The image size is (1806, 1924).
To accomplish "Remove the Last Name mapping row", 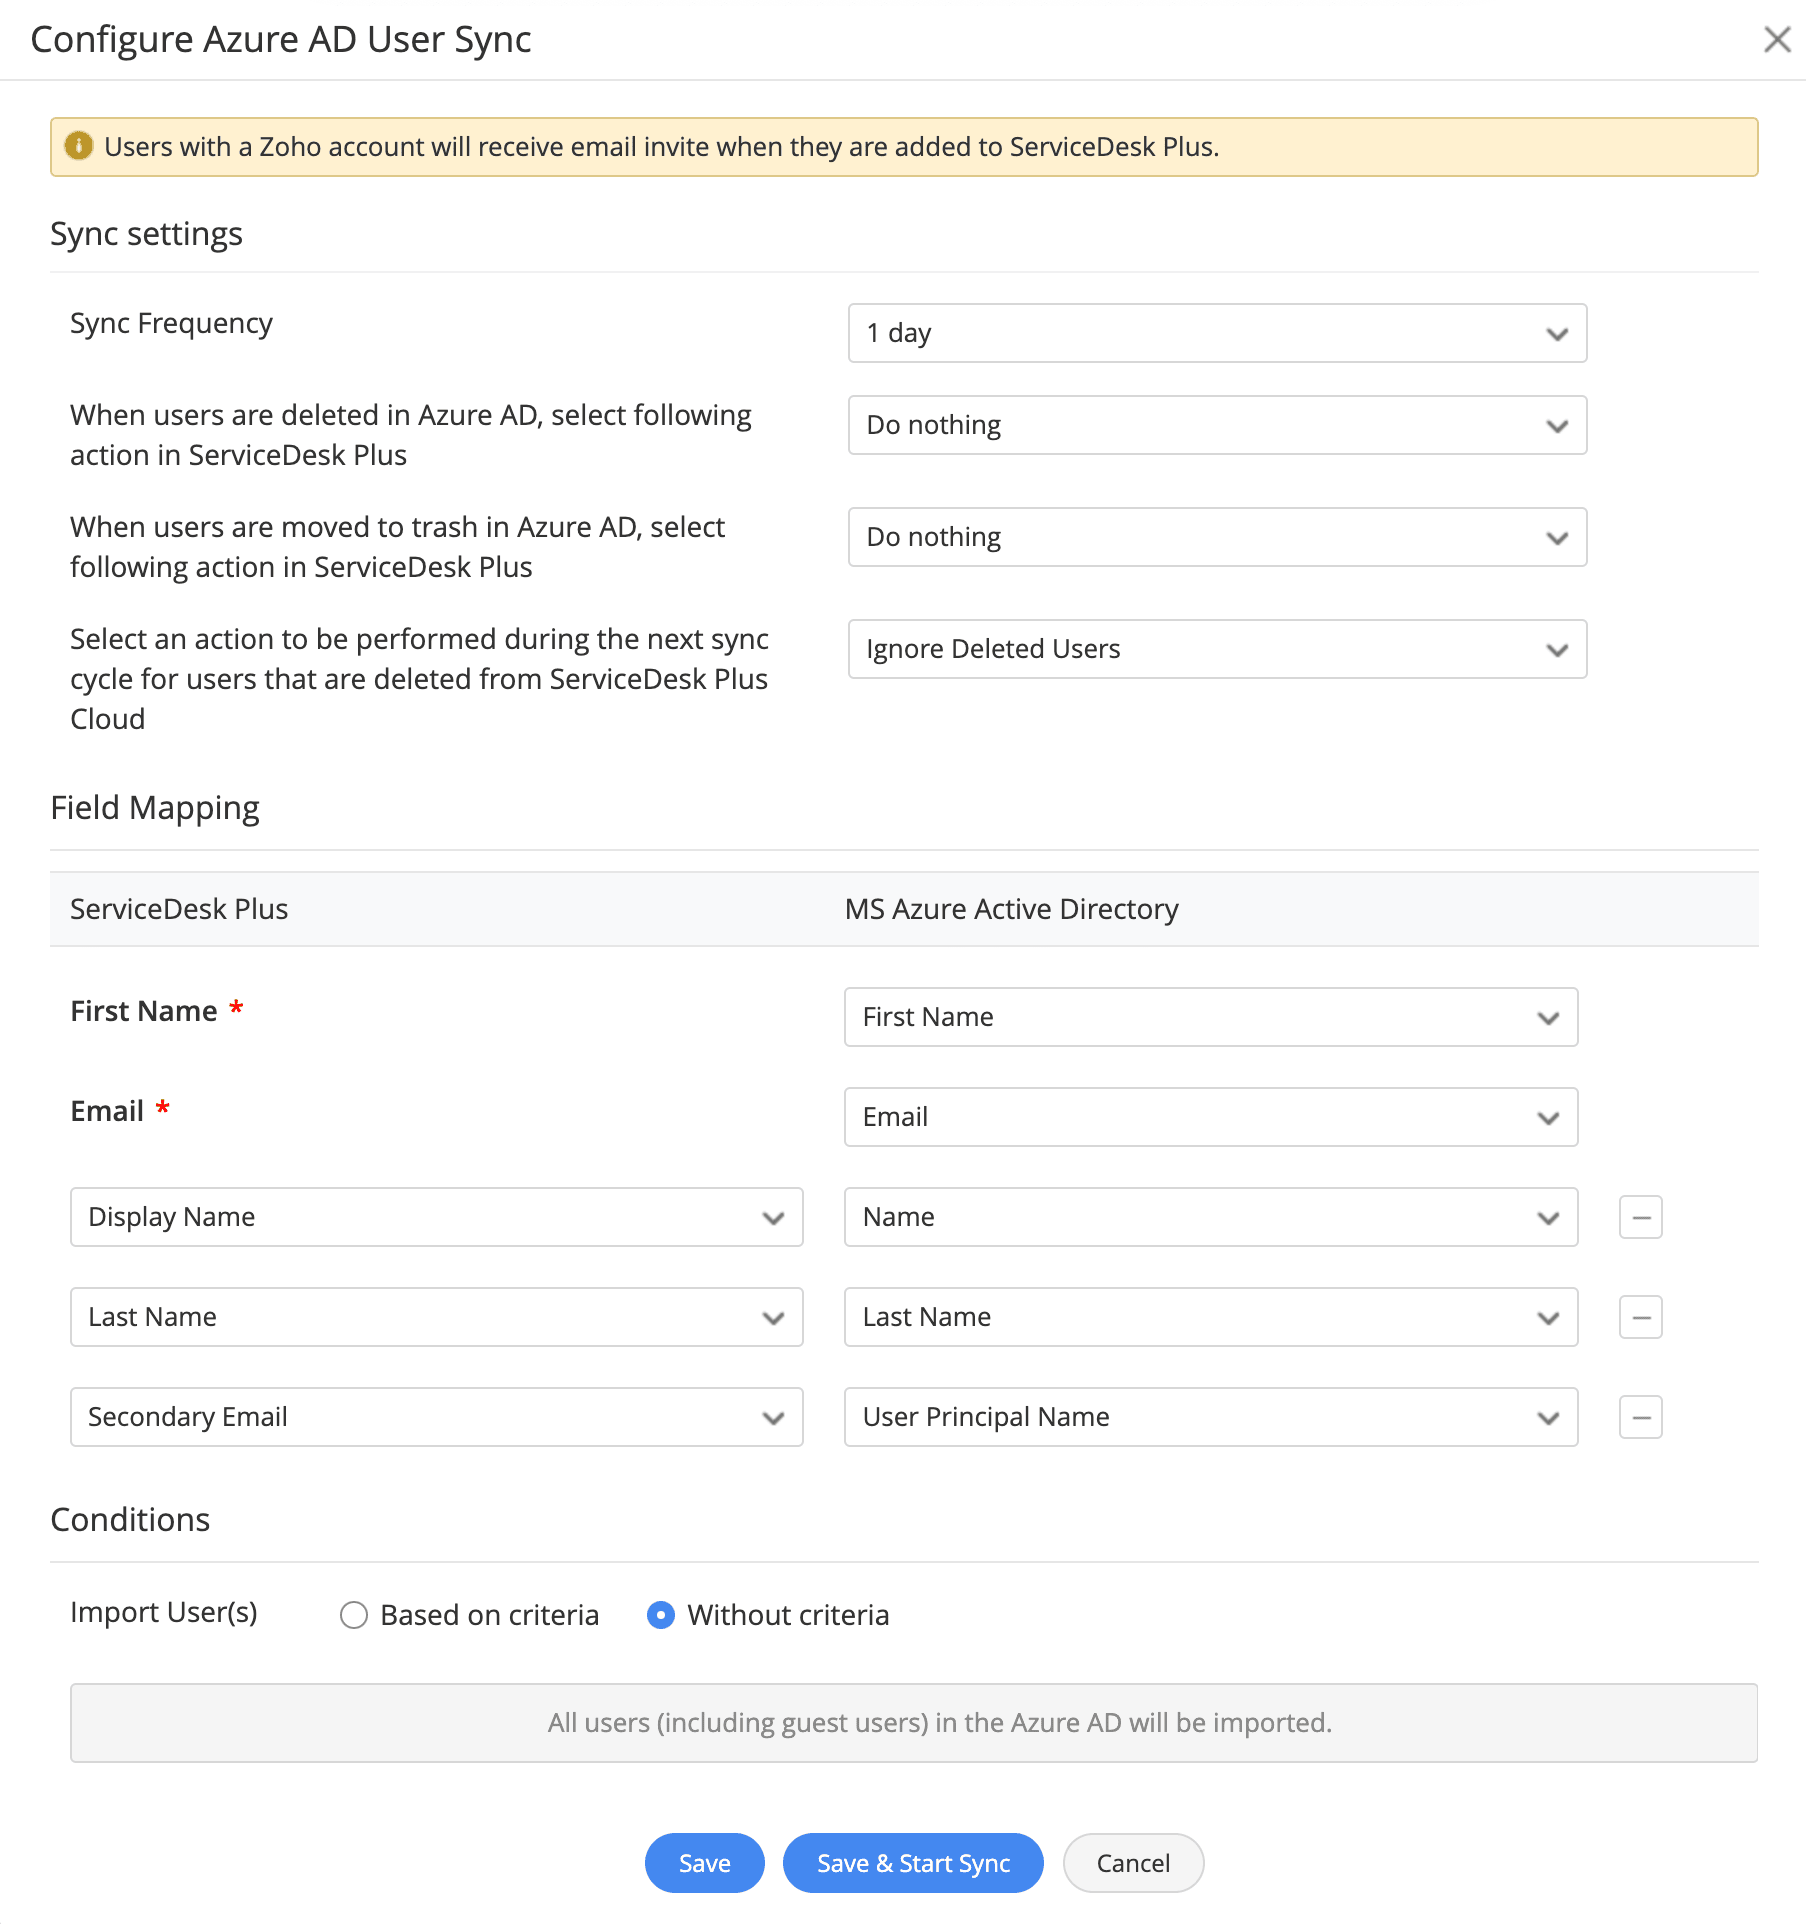I will [x=1640, y=1317].
